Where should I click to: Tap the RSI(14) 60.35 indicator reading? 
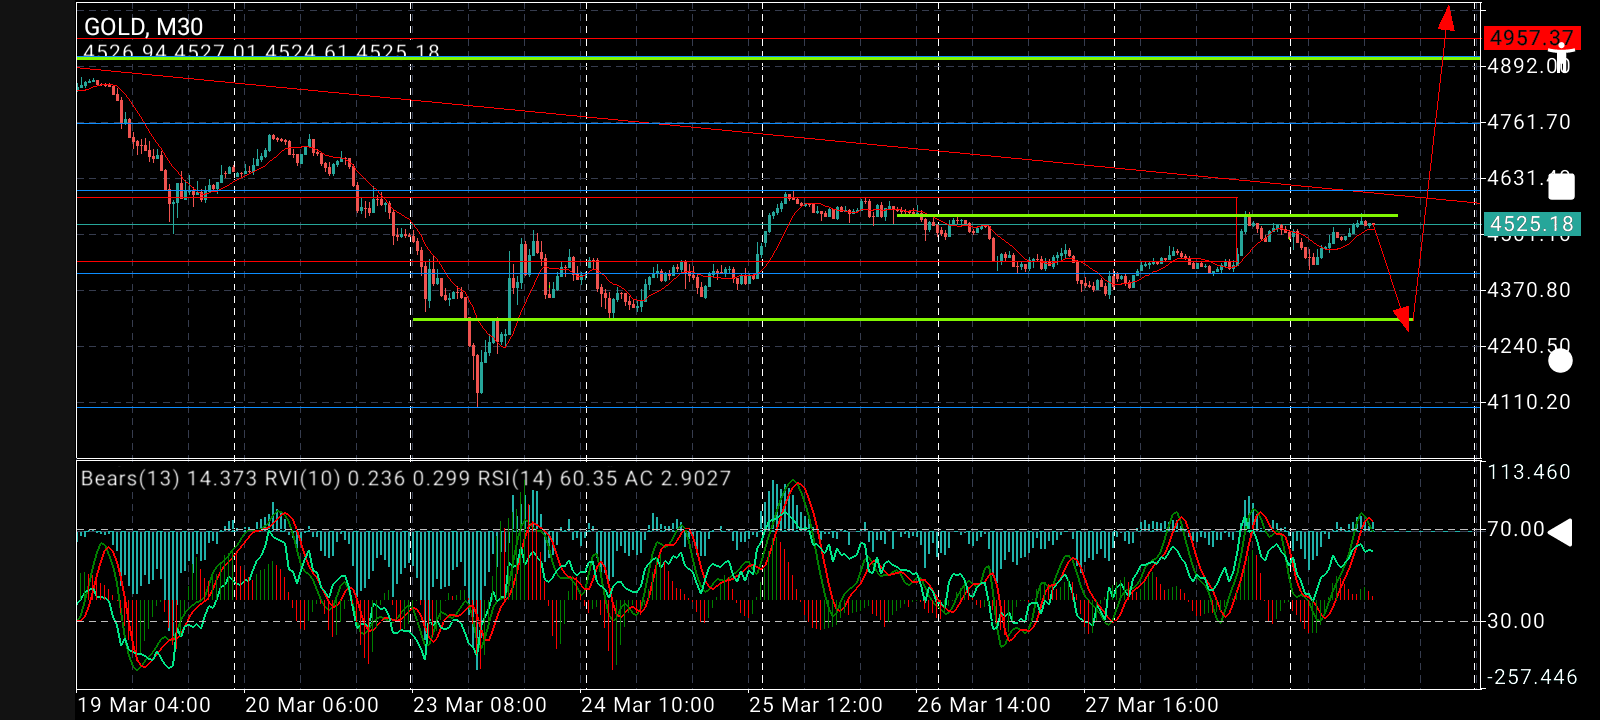pos(546,479)
